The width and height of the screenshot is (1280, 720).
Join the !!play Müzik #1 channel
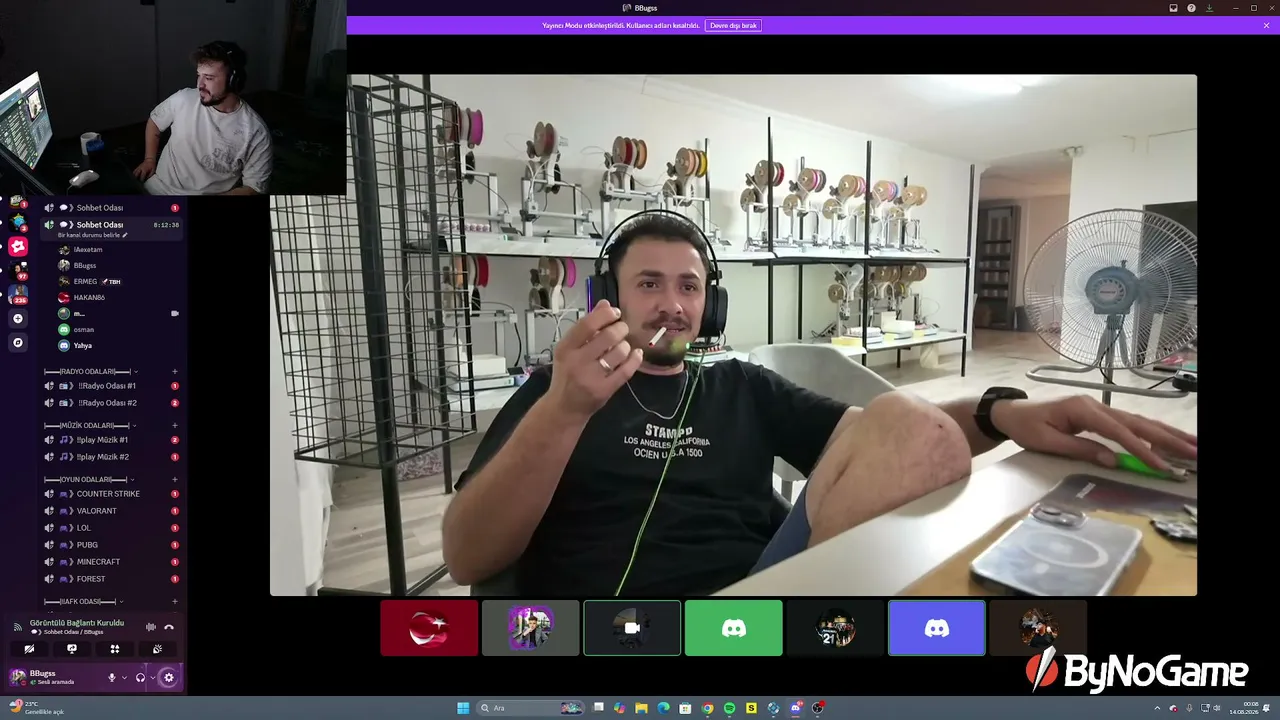point(111,440)
